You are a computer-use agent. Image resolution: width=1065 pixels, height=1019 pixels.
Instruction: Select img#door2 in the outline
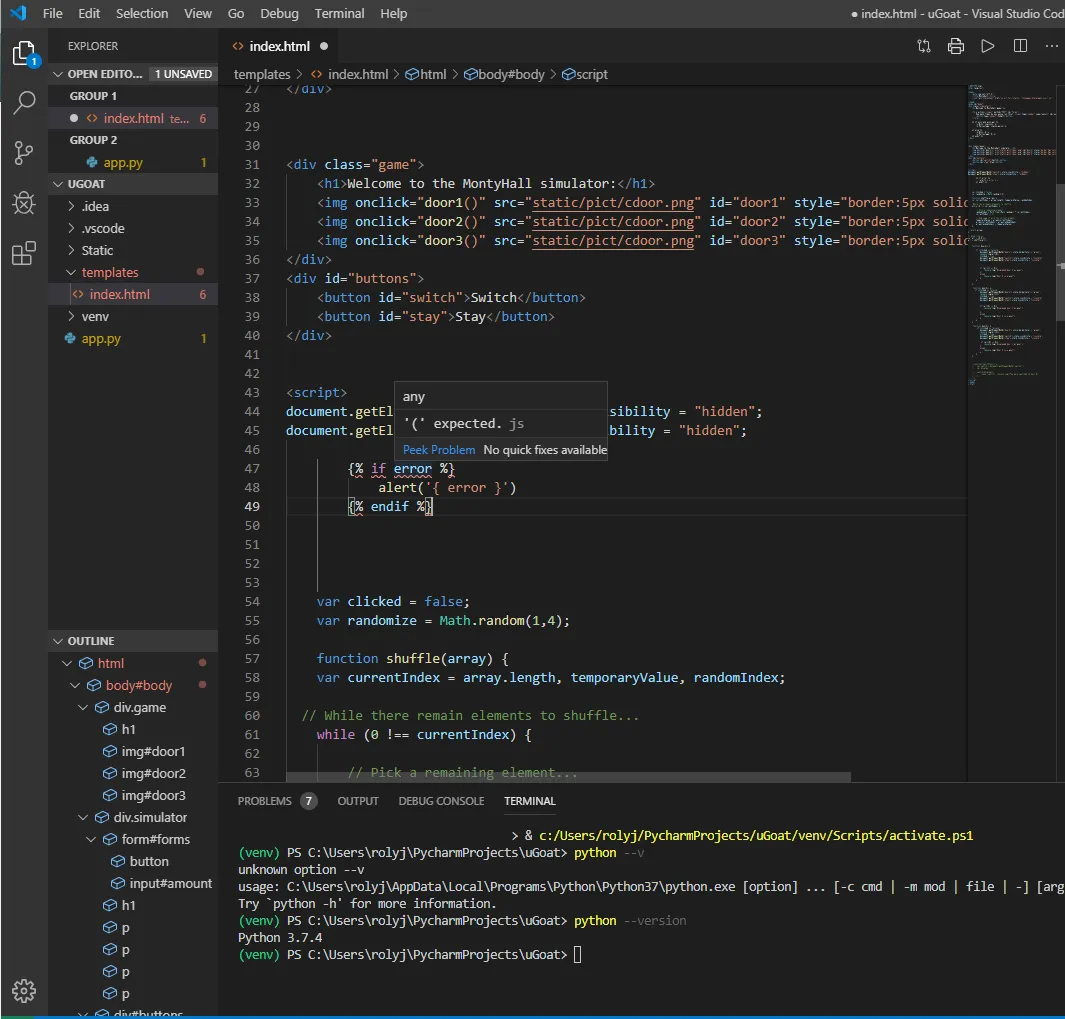(153, 773)
